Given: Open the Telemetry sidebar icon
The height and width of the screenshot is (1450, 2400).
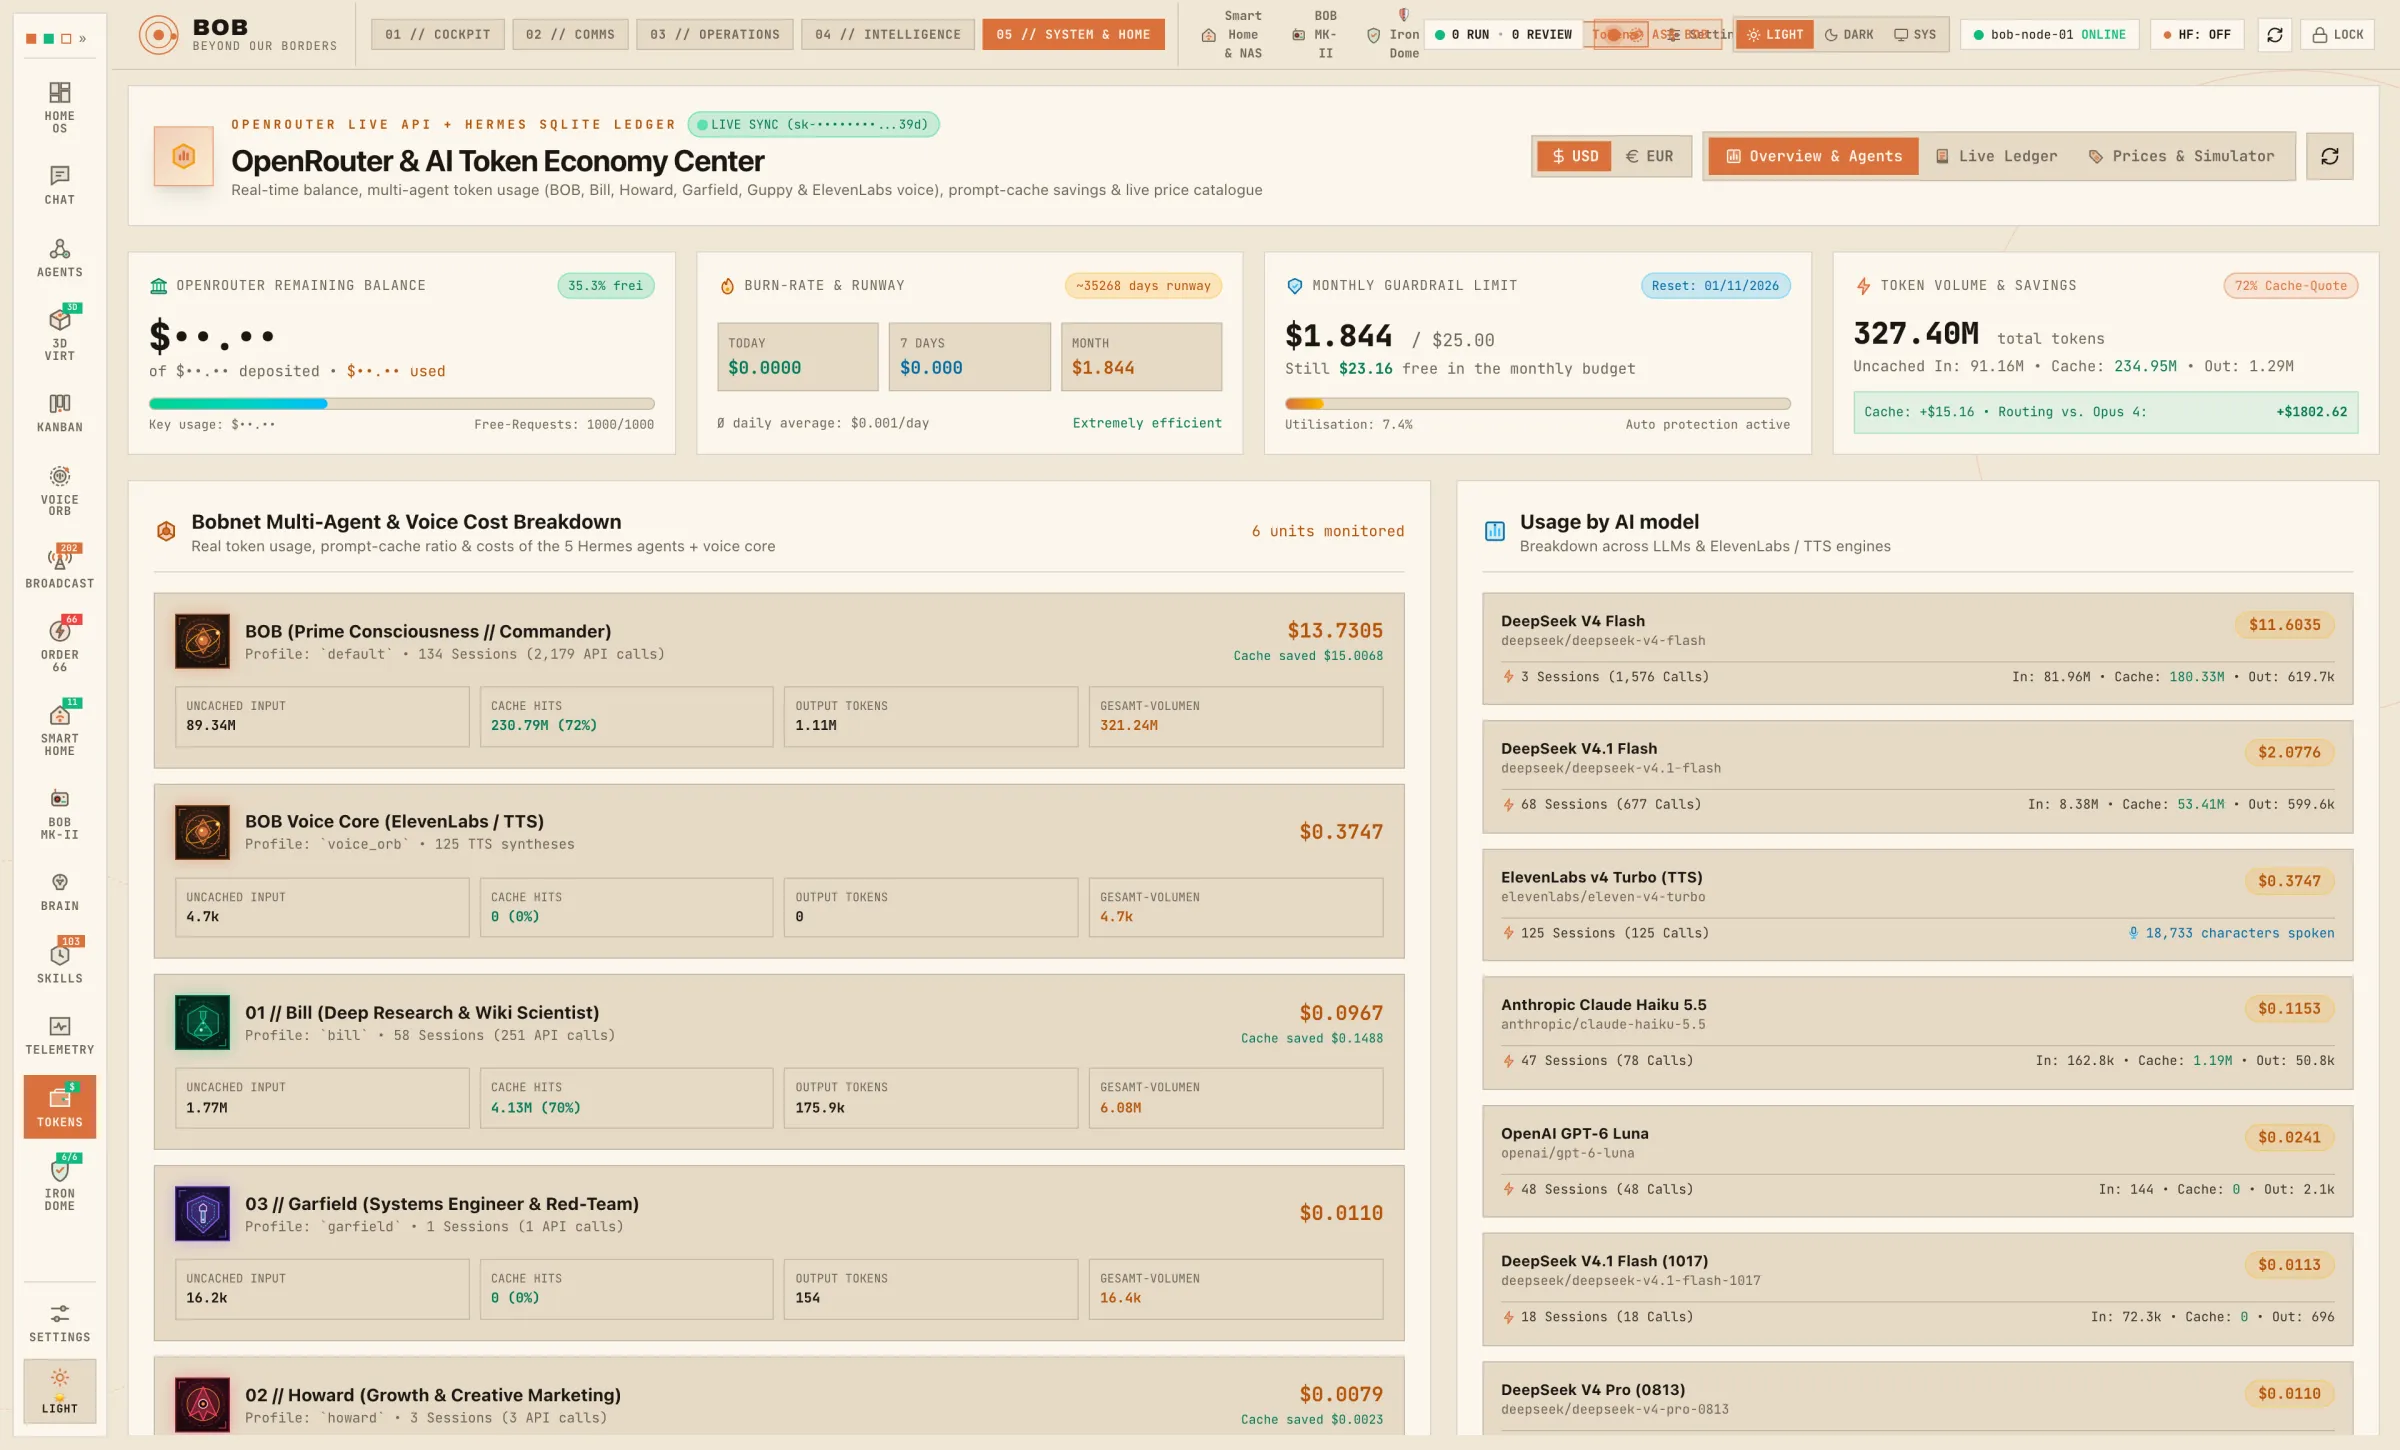Looking at the screenshot, I should coord(59,1035).
